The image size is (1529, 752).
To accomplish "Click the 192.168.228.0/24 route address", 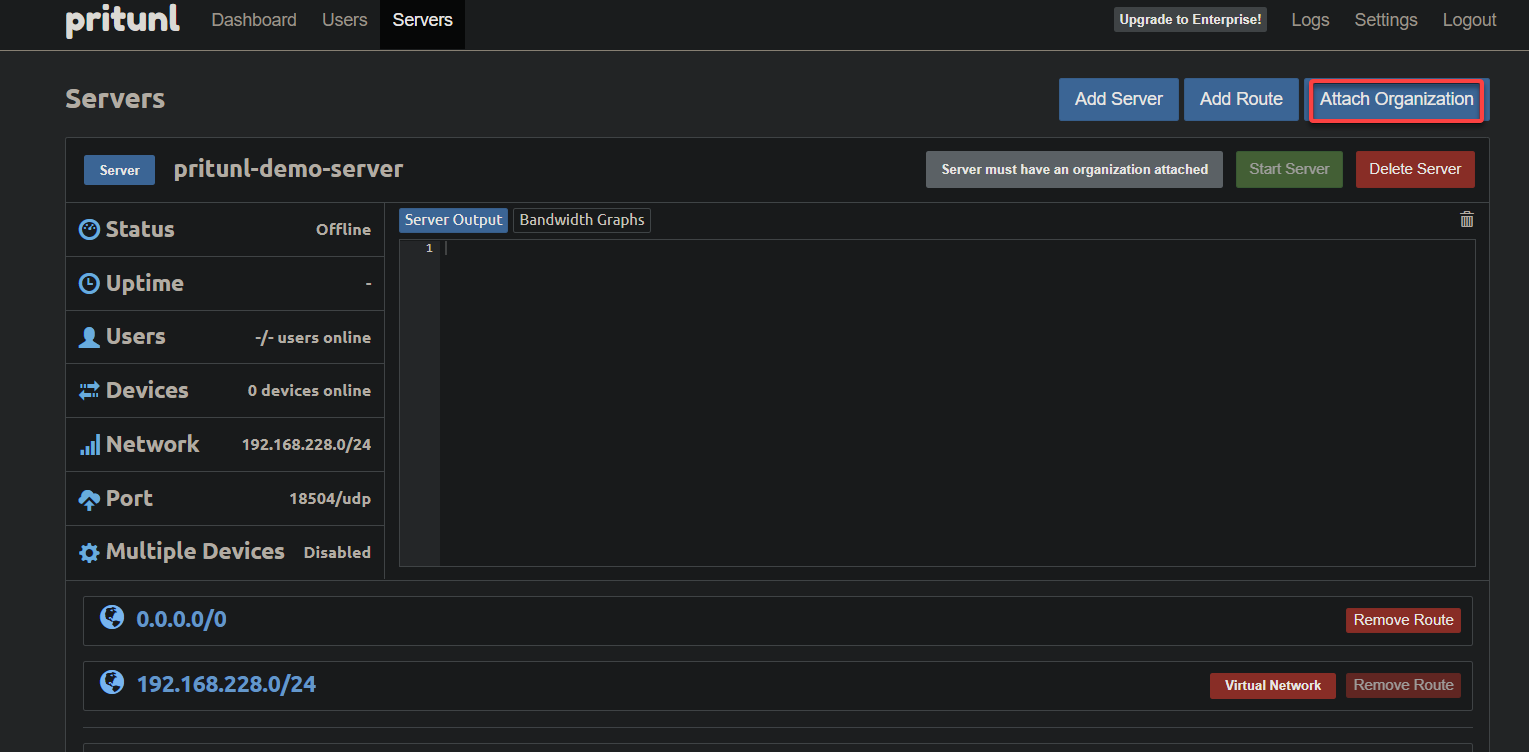I will pyautogui.click(x=226, y=684).
